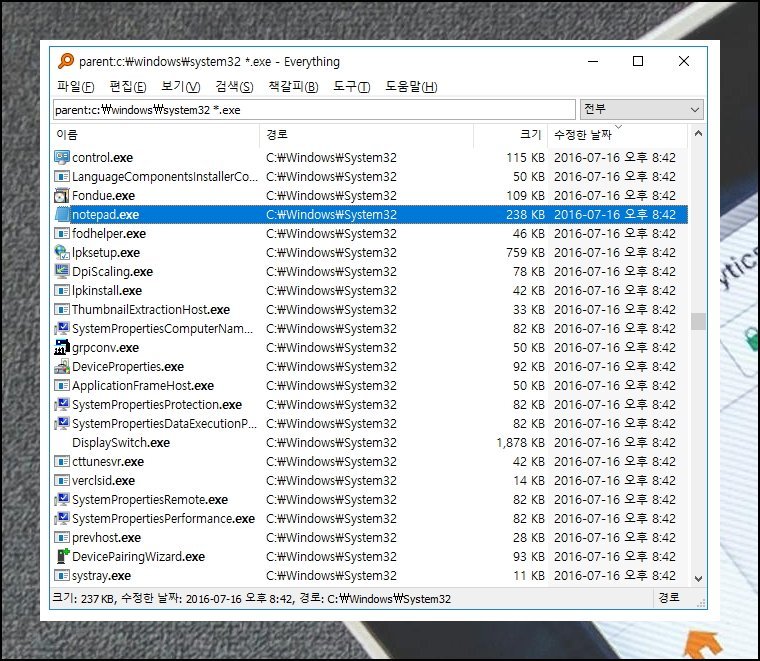Sort by the 수정한 날짜 column header
The width and height of the screenshot is (760, 661).
(x=618, y=135)
